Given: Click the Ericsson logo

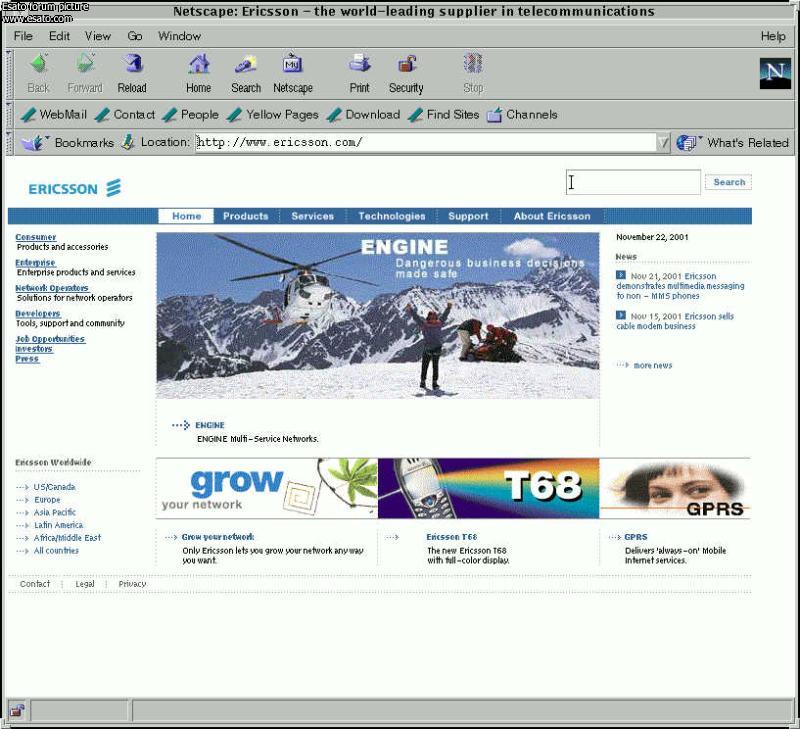Looking at the screenshot, I should [75, 188].
